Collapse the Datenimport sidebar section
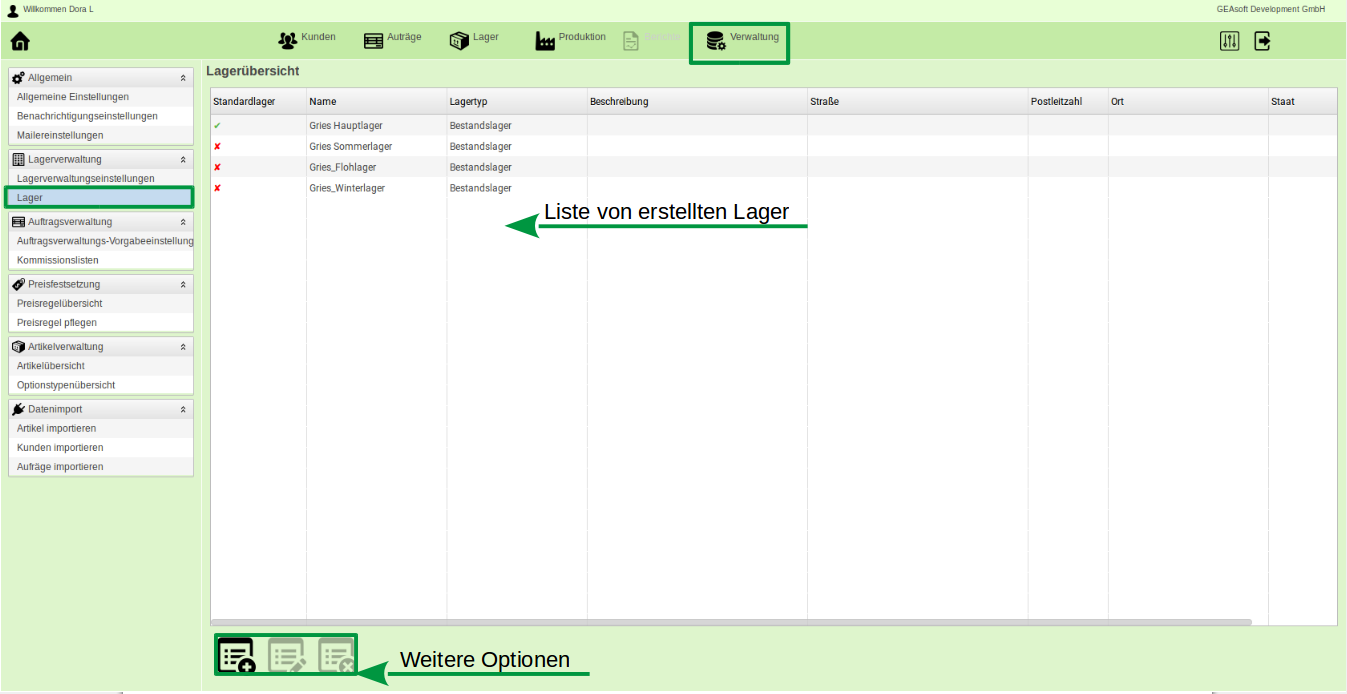The width and height of the screenshot is (1347, 694). click(182, 408)
